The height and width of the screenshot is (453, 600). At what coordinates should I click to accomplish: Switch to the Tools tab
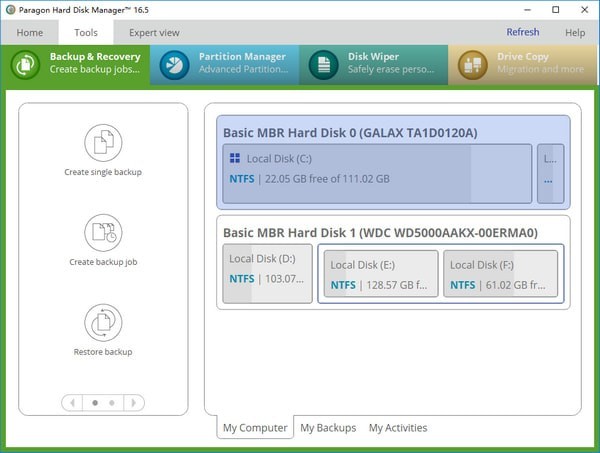86,33
